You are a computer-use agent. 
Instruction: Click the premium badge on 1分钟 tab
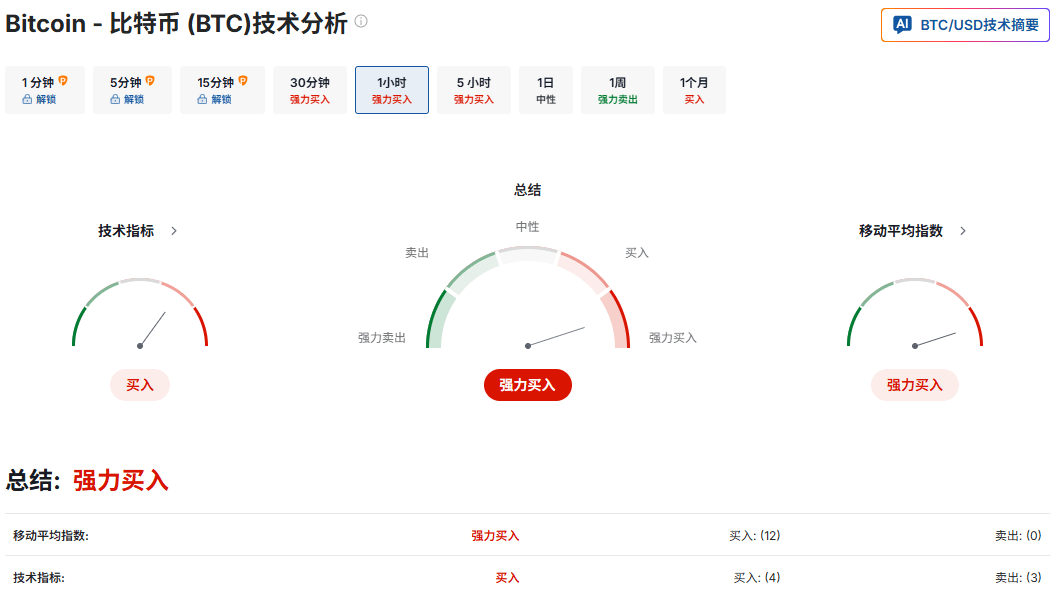pos(63,81)
